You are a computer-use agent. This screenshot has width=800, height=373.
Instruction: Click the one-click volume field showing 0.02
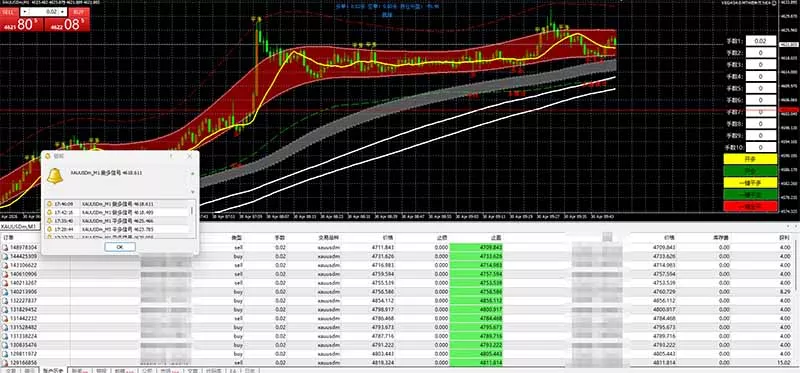(45, 12)
